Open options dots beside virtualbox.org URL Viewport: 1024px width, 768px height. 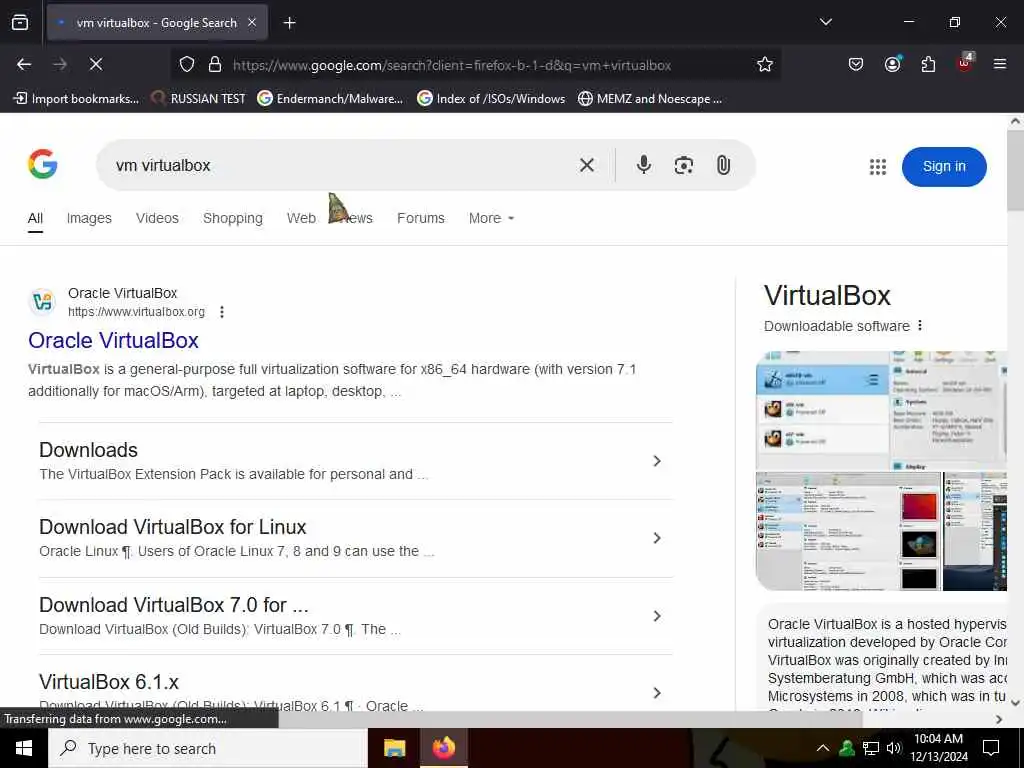pos(222,312)
